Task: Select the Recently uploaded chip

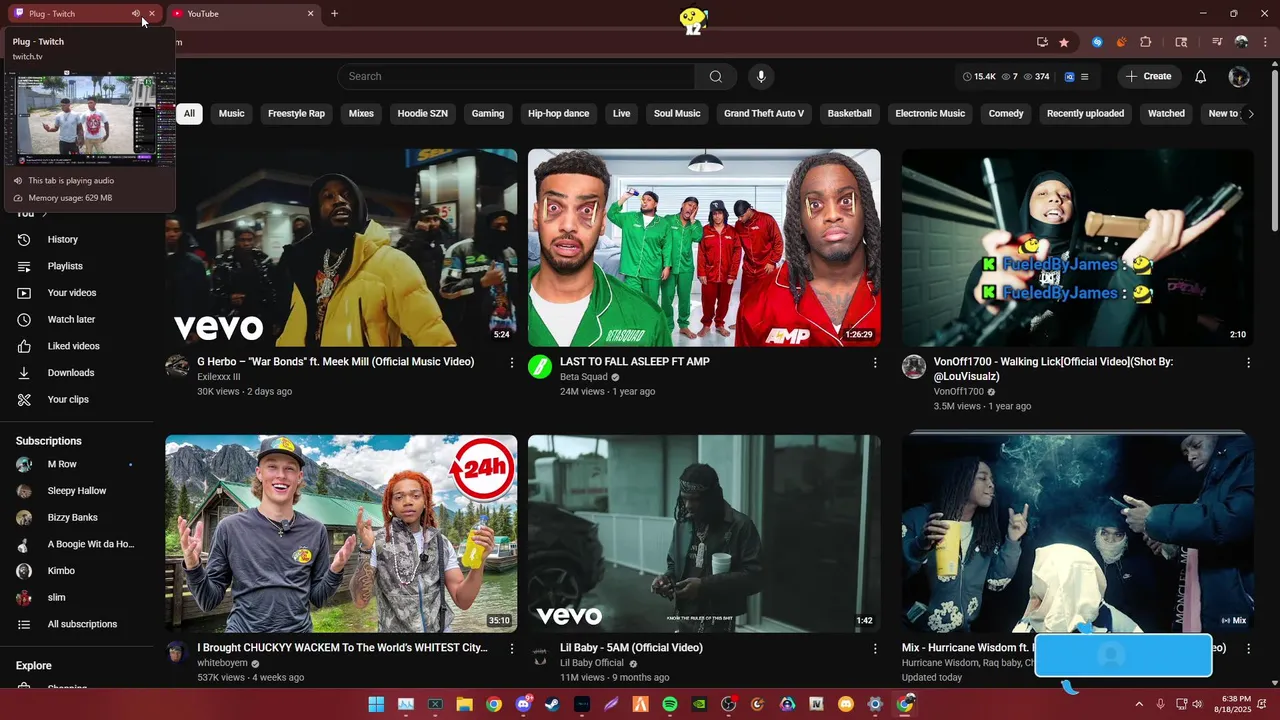Action: coord(1085,113)
